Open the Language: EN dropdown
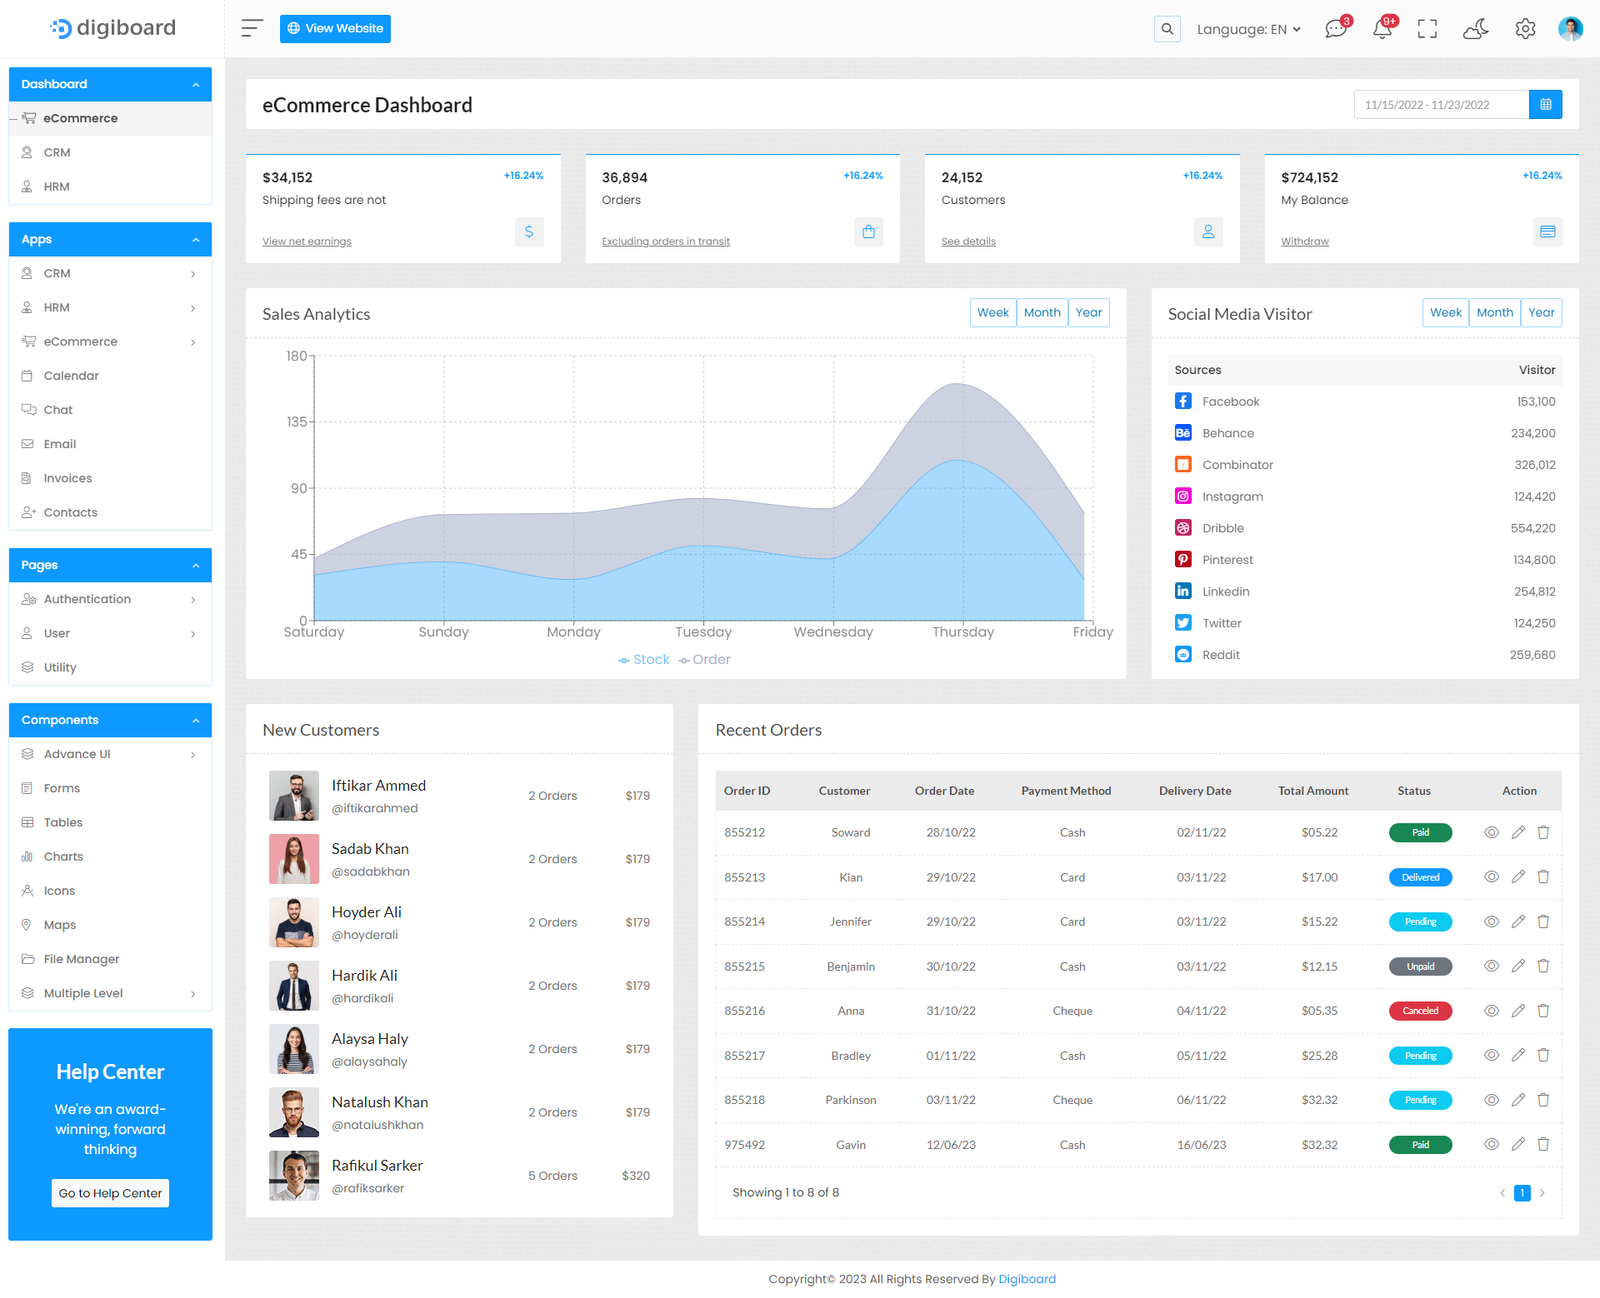Image resolution: width=1600 pixels, height=1298 pixels. pyautogui.click(x=1248, y=29)
